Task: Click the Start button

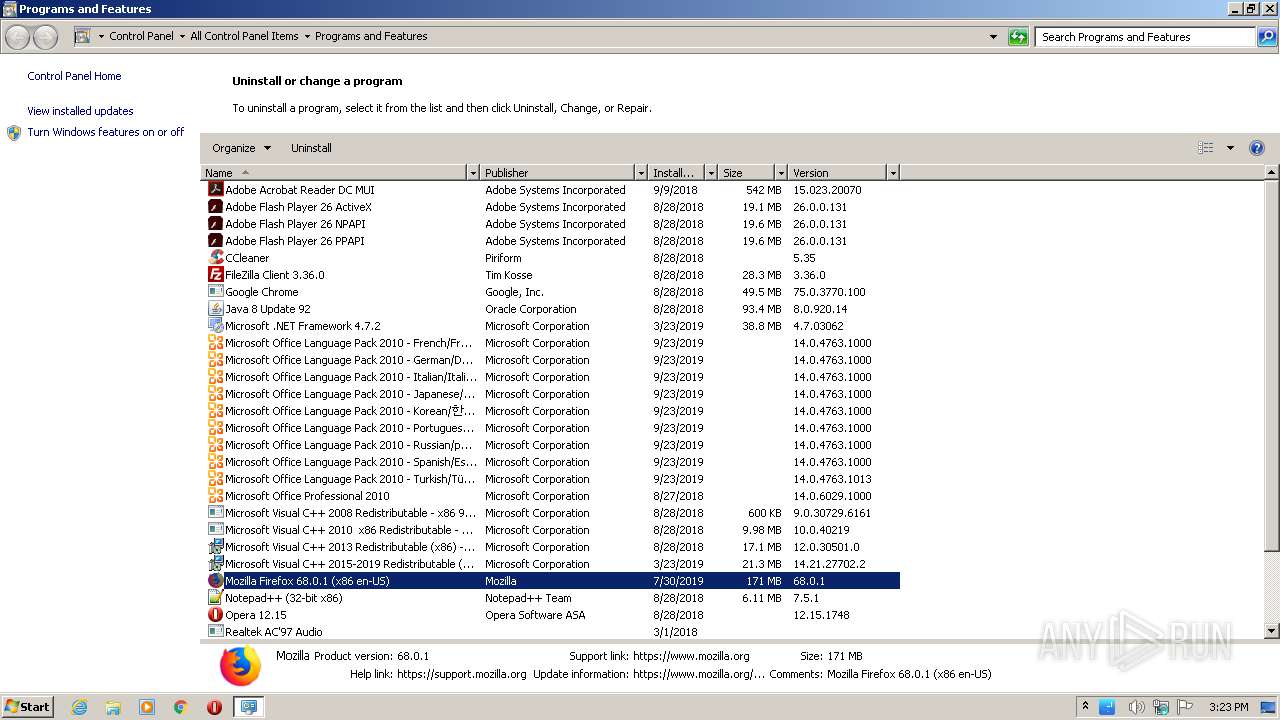Action: click(27, 707)
